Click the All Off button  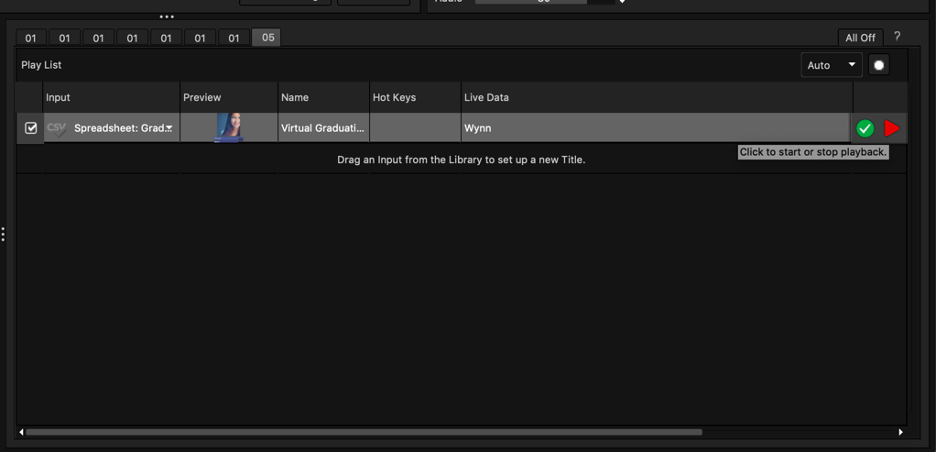pos(860,38)
